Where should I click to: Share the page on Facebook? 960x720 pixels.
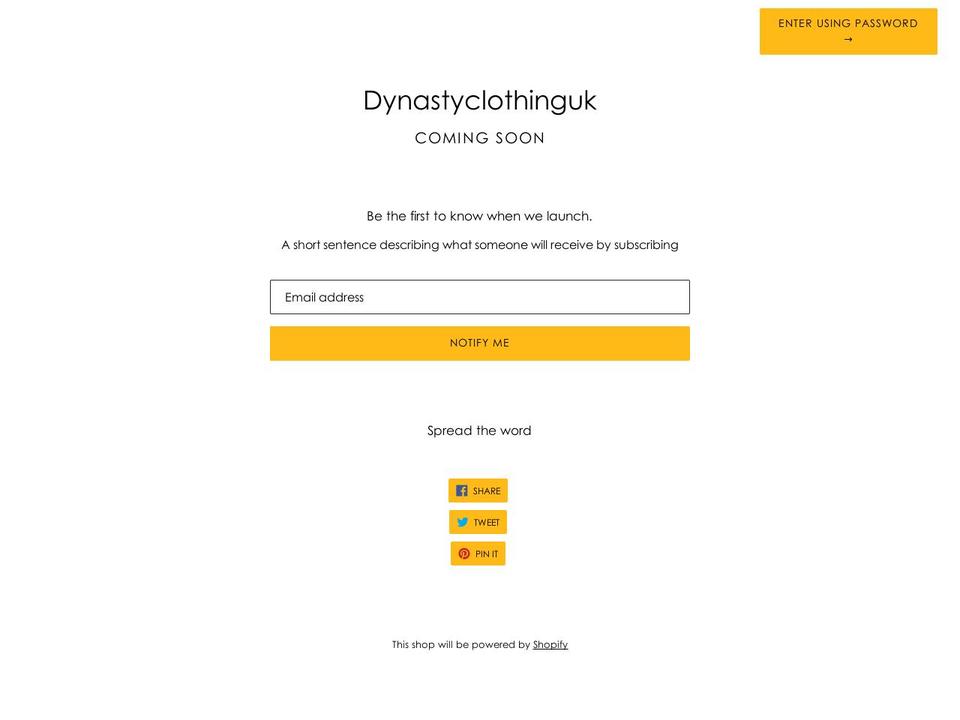[478, 490]
